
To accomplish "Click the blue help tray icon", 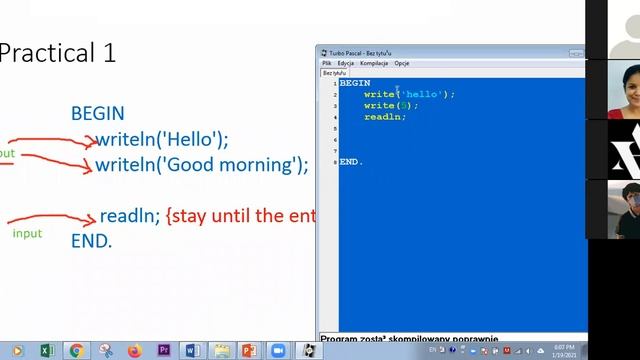I will pos(452,350).
